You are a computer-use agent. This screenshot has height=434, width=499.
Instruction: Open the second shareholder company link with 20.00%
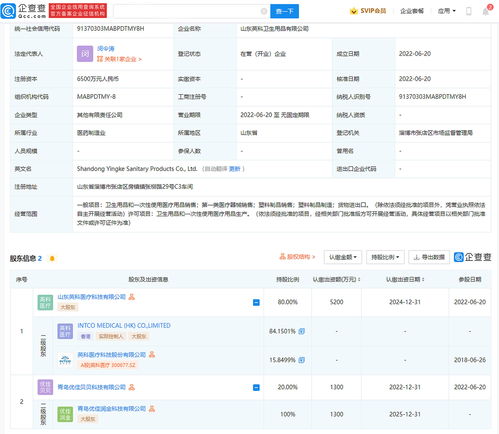(92, 387)
